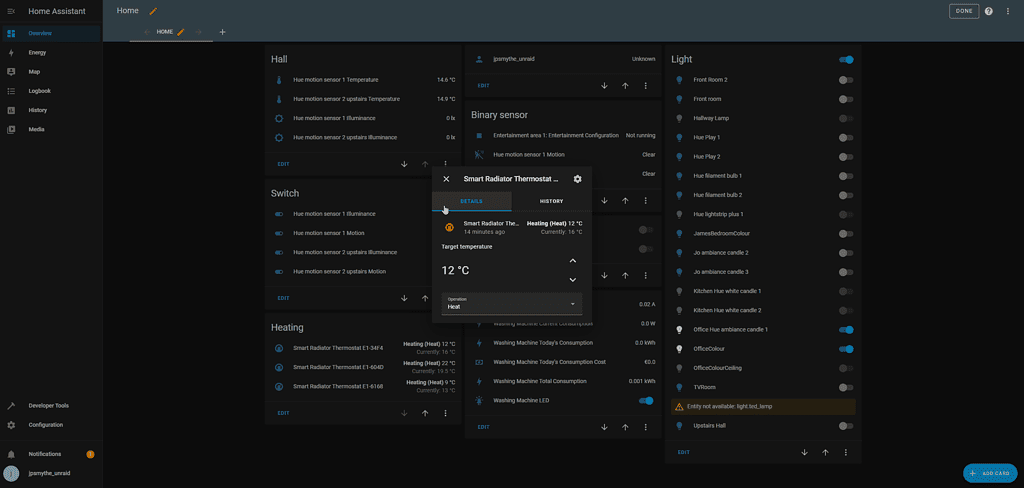This screenshot has height=488, width=1024.
Task: Open Energy in the sidebar
Action: click(37, 52)
